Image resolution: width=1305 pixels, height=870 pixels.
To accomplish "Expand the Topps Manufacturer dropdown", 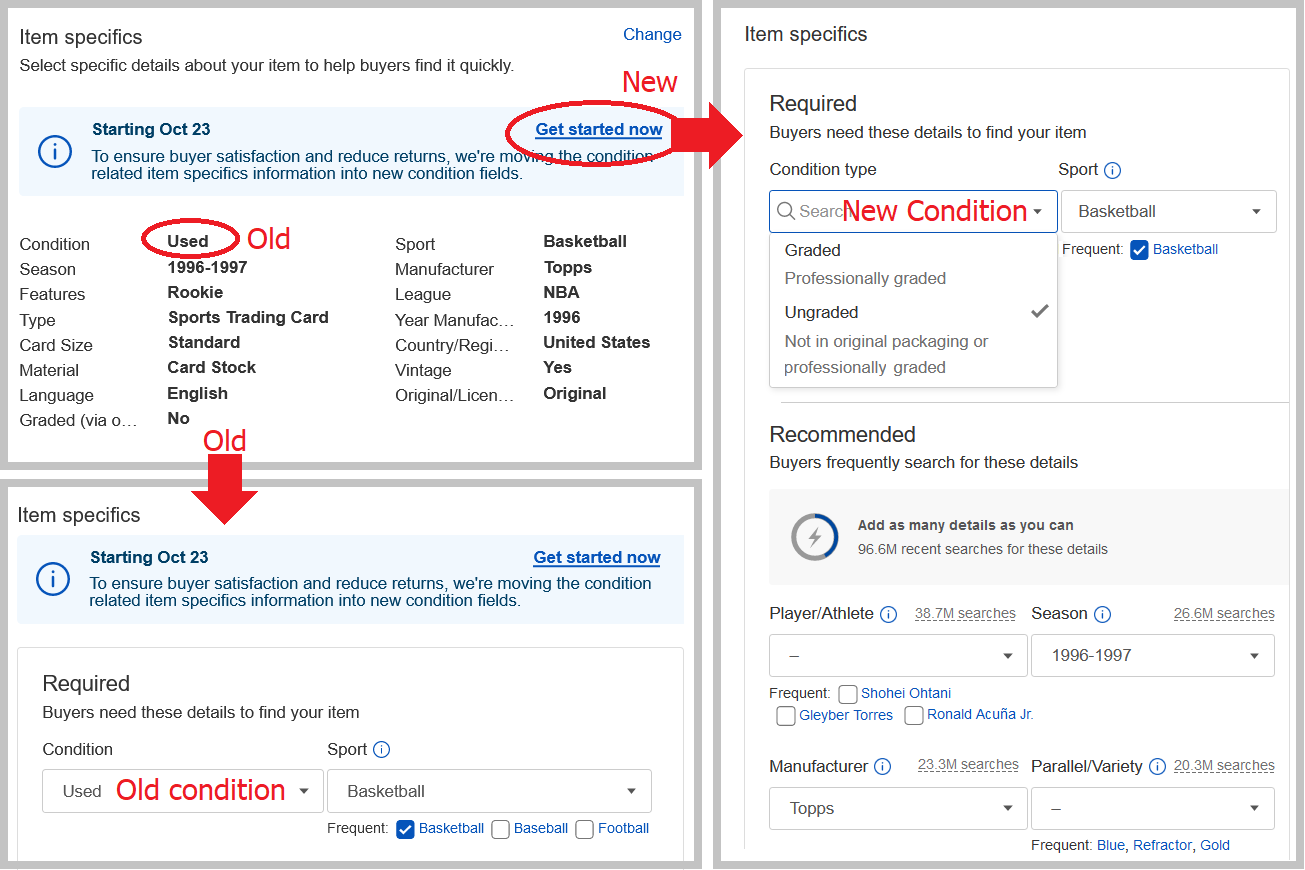I will point(898,809).
